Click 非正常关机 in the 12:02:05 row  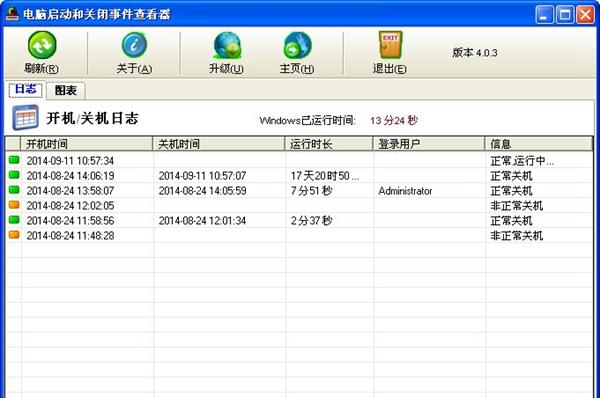(x=517, y=206)
